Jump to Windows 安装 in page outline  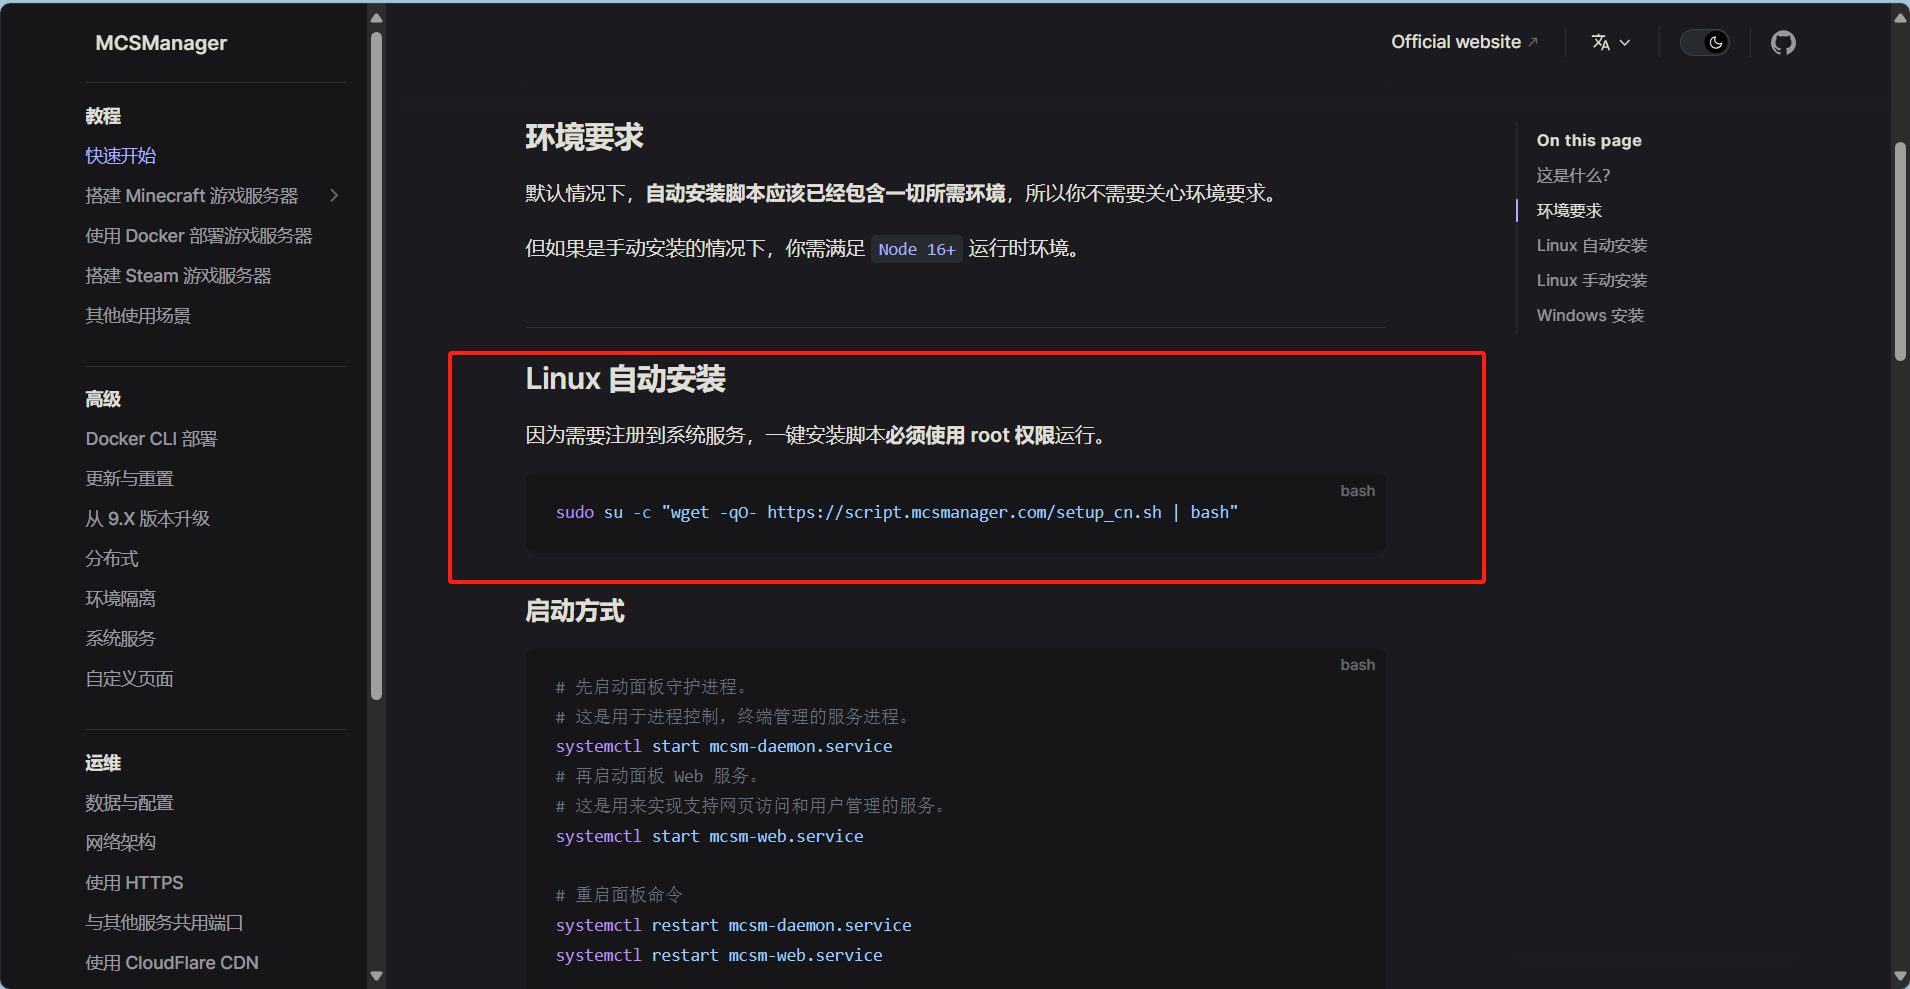(1591, 316)
